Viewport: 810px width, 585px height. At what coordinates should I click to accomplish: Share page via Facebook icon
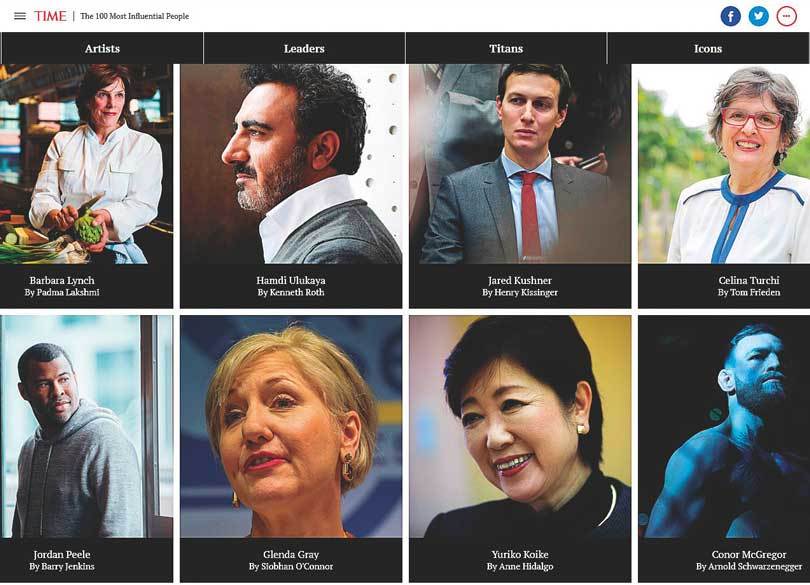pyautogui.click(x=730, y=16)
